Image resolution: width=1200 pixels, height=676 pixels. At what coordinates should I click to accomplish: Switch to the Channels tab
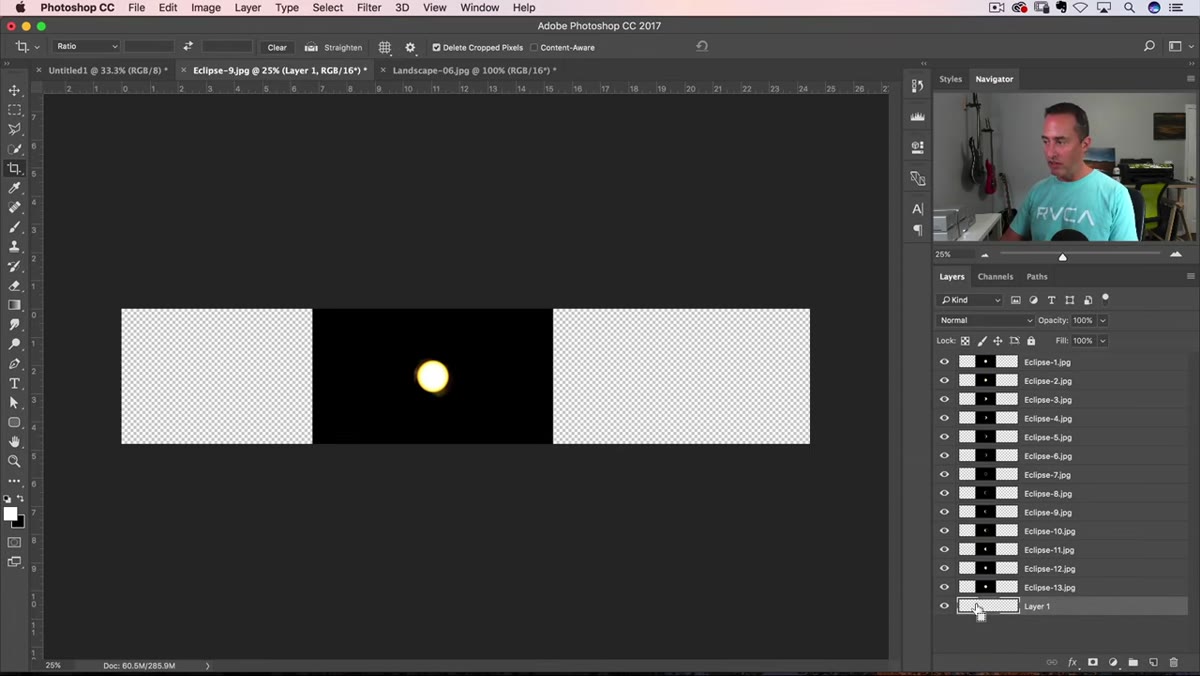coord(995,277)
